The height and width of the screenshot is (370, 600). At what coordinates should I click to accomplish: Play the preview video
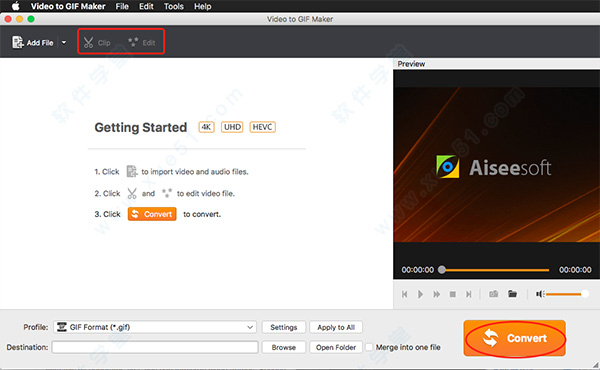[x=420, y=294]
